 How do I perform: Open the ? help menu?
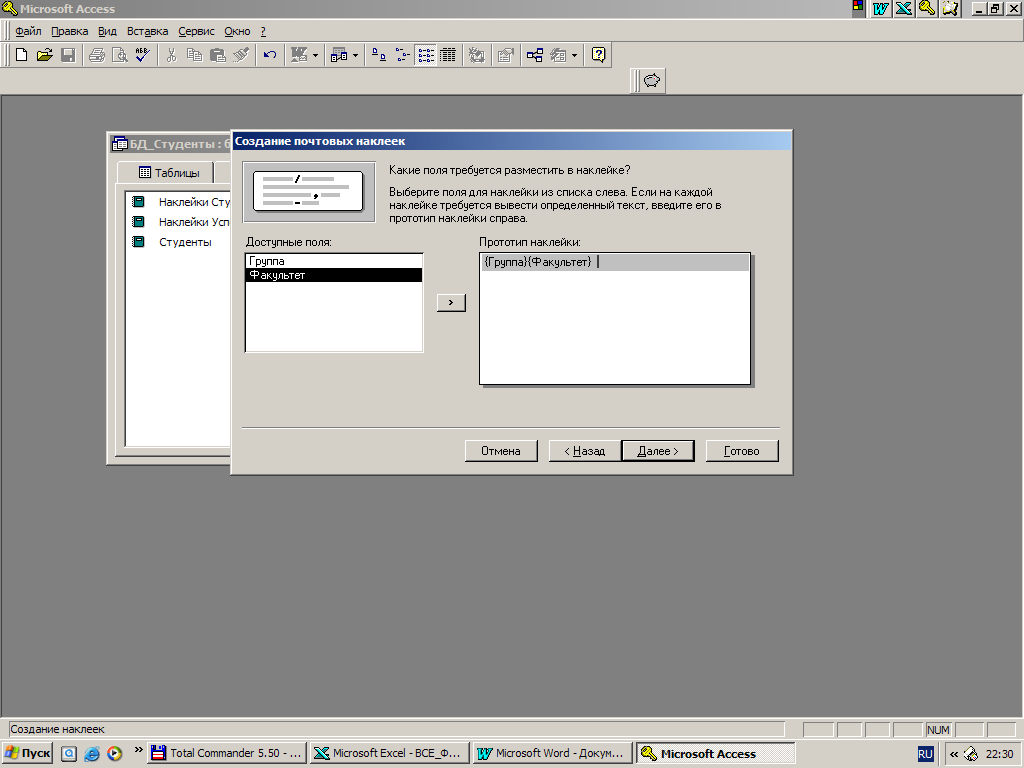(263, 31)
